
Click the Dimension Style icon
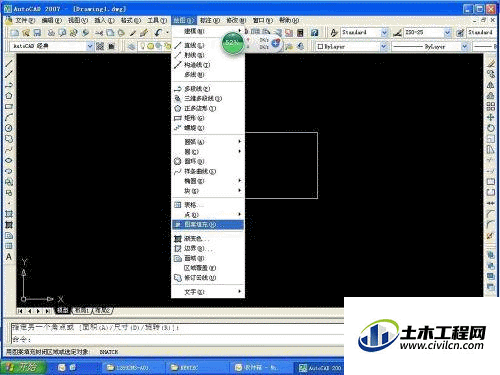(397, 33)
